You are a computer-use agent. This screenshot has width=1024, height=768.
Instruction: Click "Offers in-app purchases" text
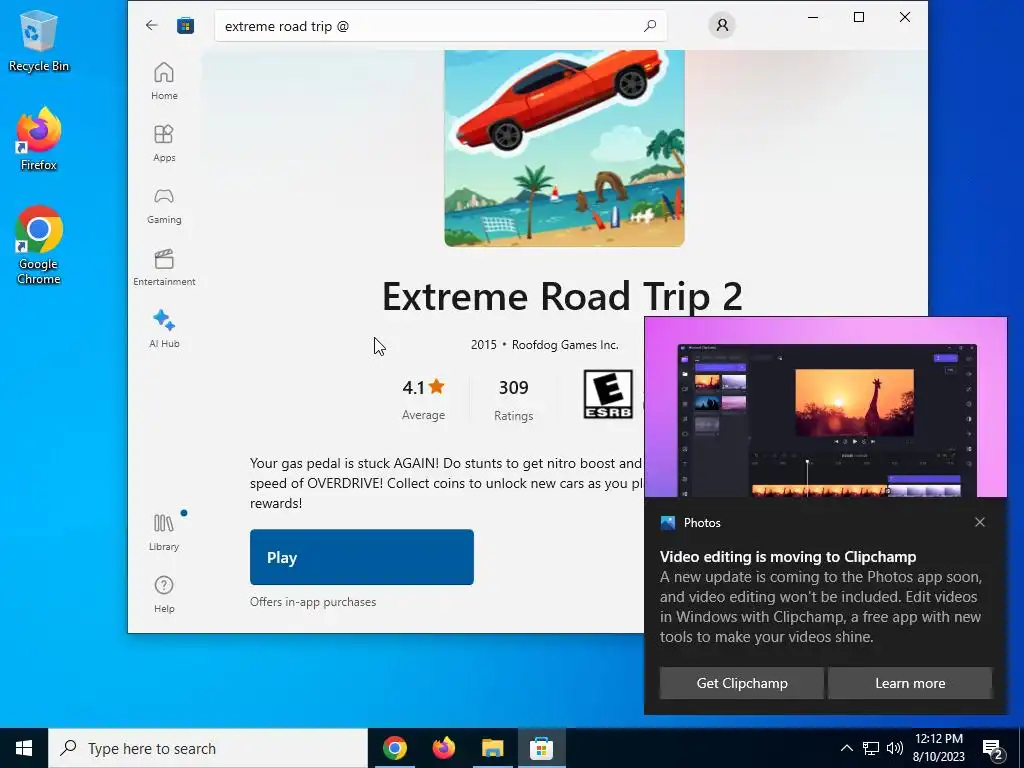[313, 602]
